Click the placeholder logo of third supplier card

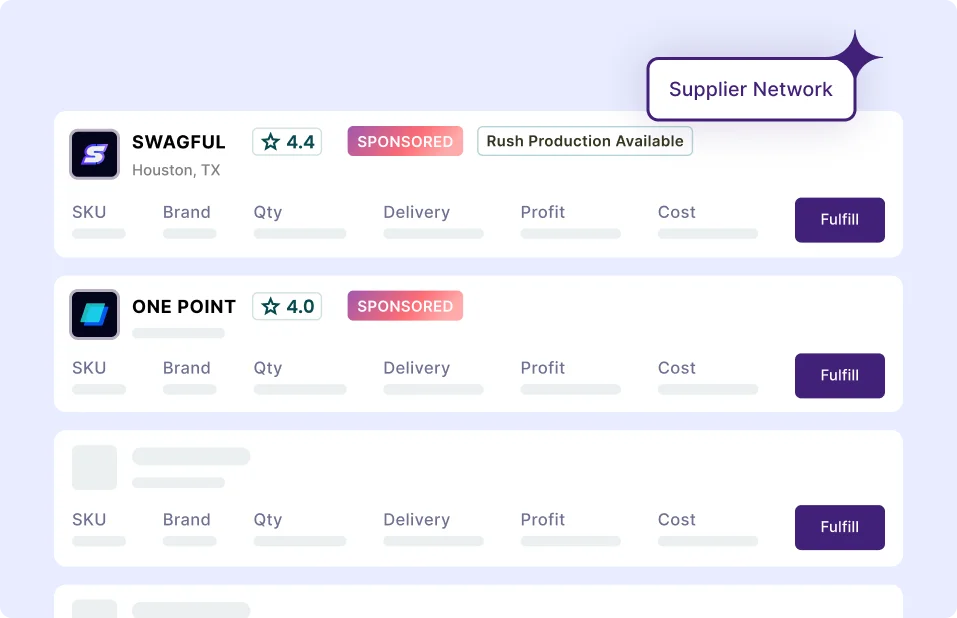[94, 467]
